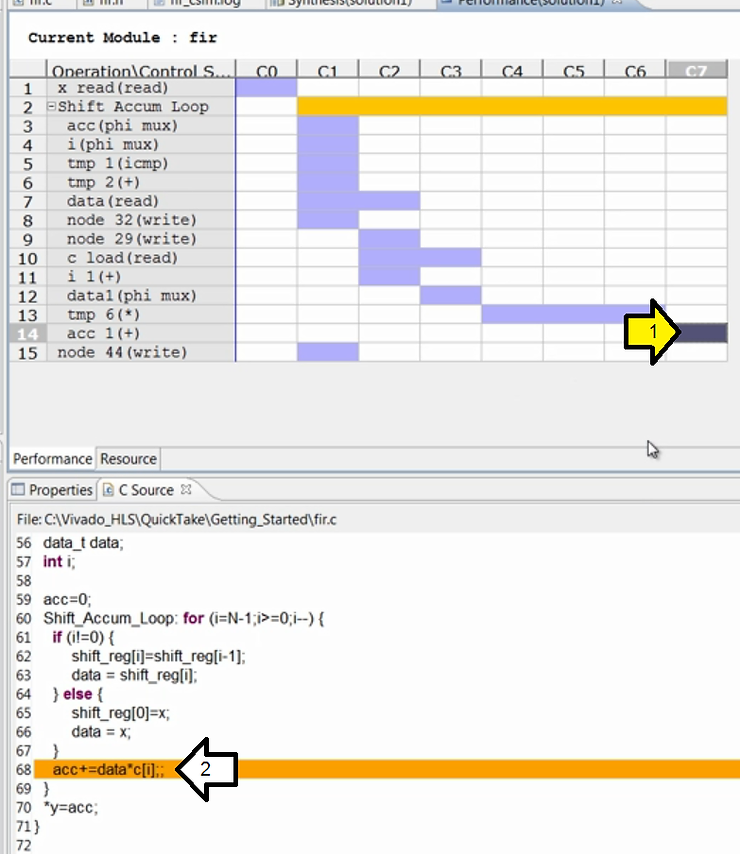Click the node 29(write) bar in C2
740x854 pixels.
pyautogui.click(x=389, y=239)
